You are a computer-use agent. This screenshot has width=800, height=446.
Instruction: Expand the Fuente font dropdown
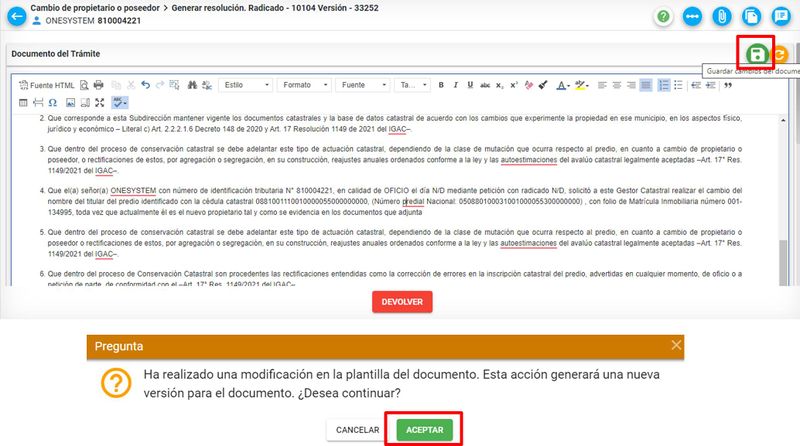362,85
